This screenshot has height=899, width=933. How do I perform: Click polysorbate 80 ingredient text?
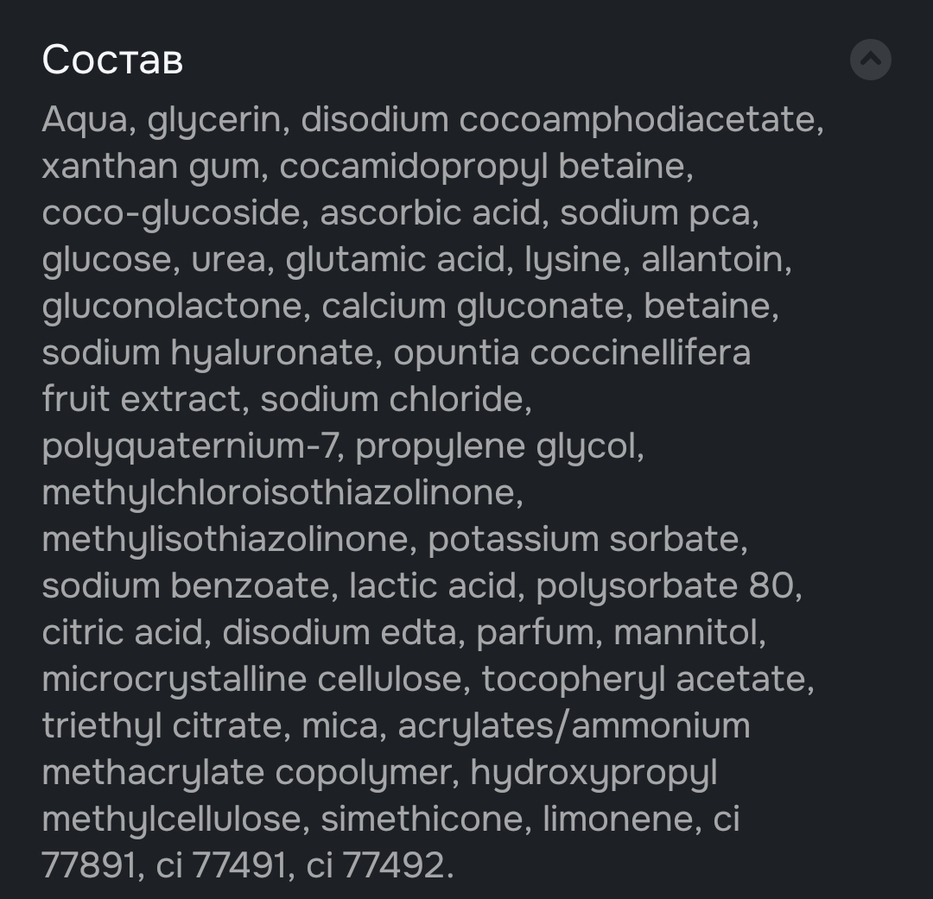666,586
